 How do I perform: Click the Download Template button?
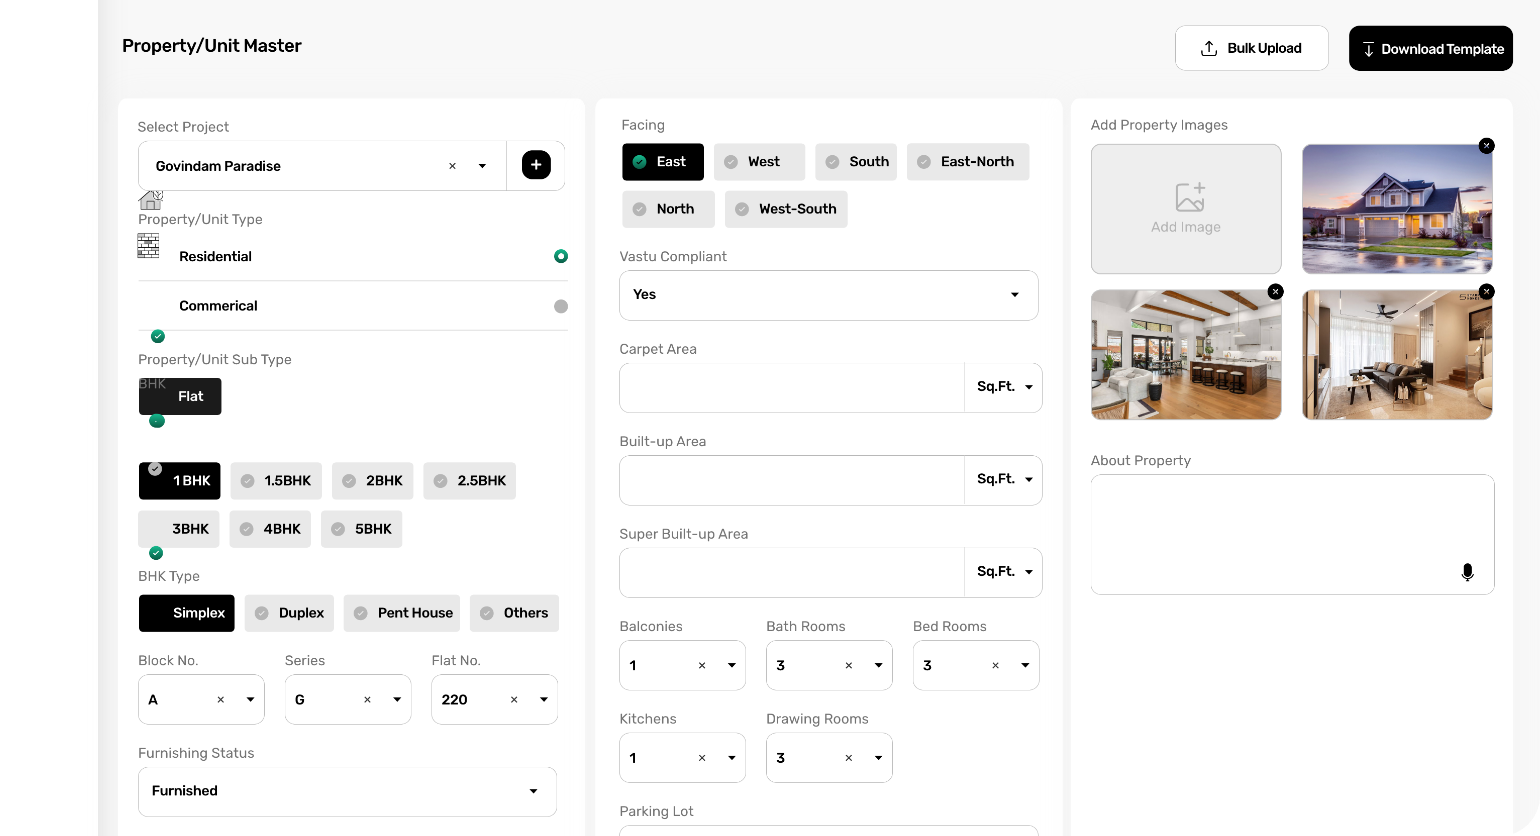click(x=1431, y=48)
